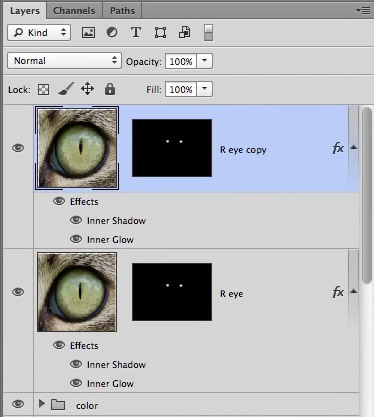Open the Kind filter dropdown
374x417 pixels.
[x=39, y=33]
